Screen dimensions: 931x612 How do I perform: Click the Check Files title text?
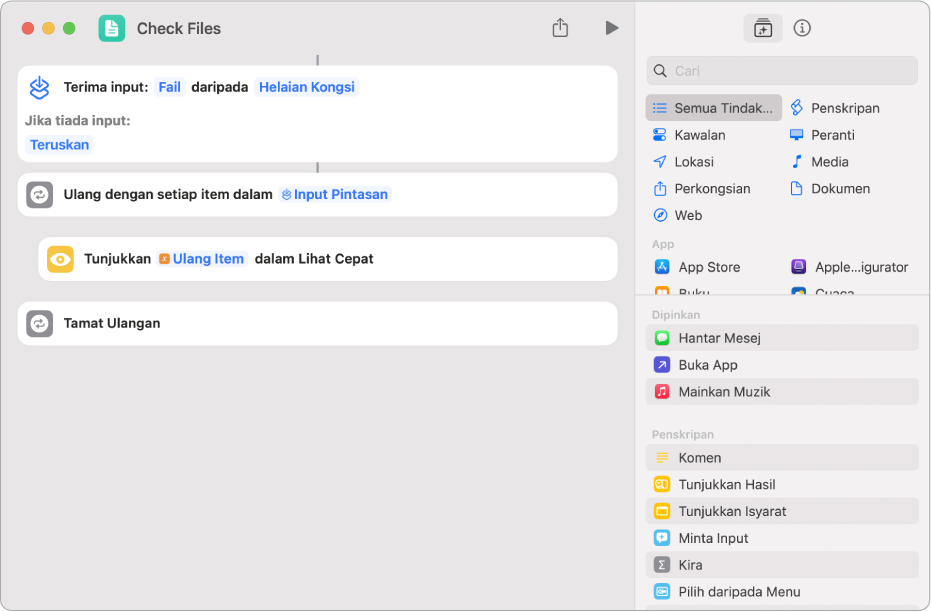coord(179,28)
